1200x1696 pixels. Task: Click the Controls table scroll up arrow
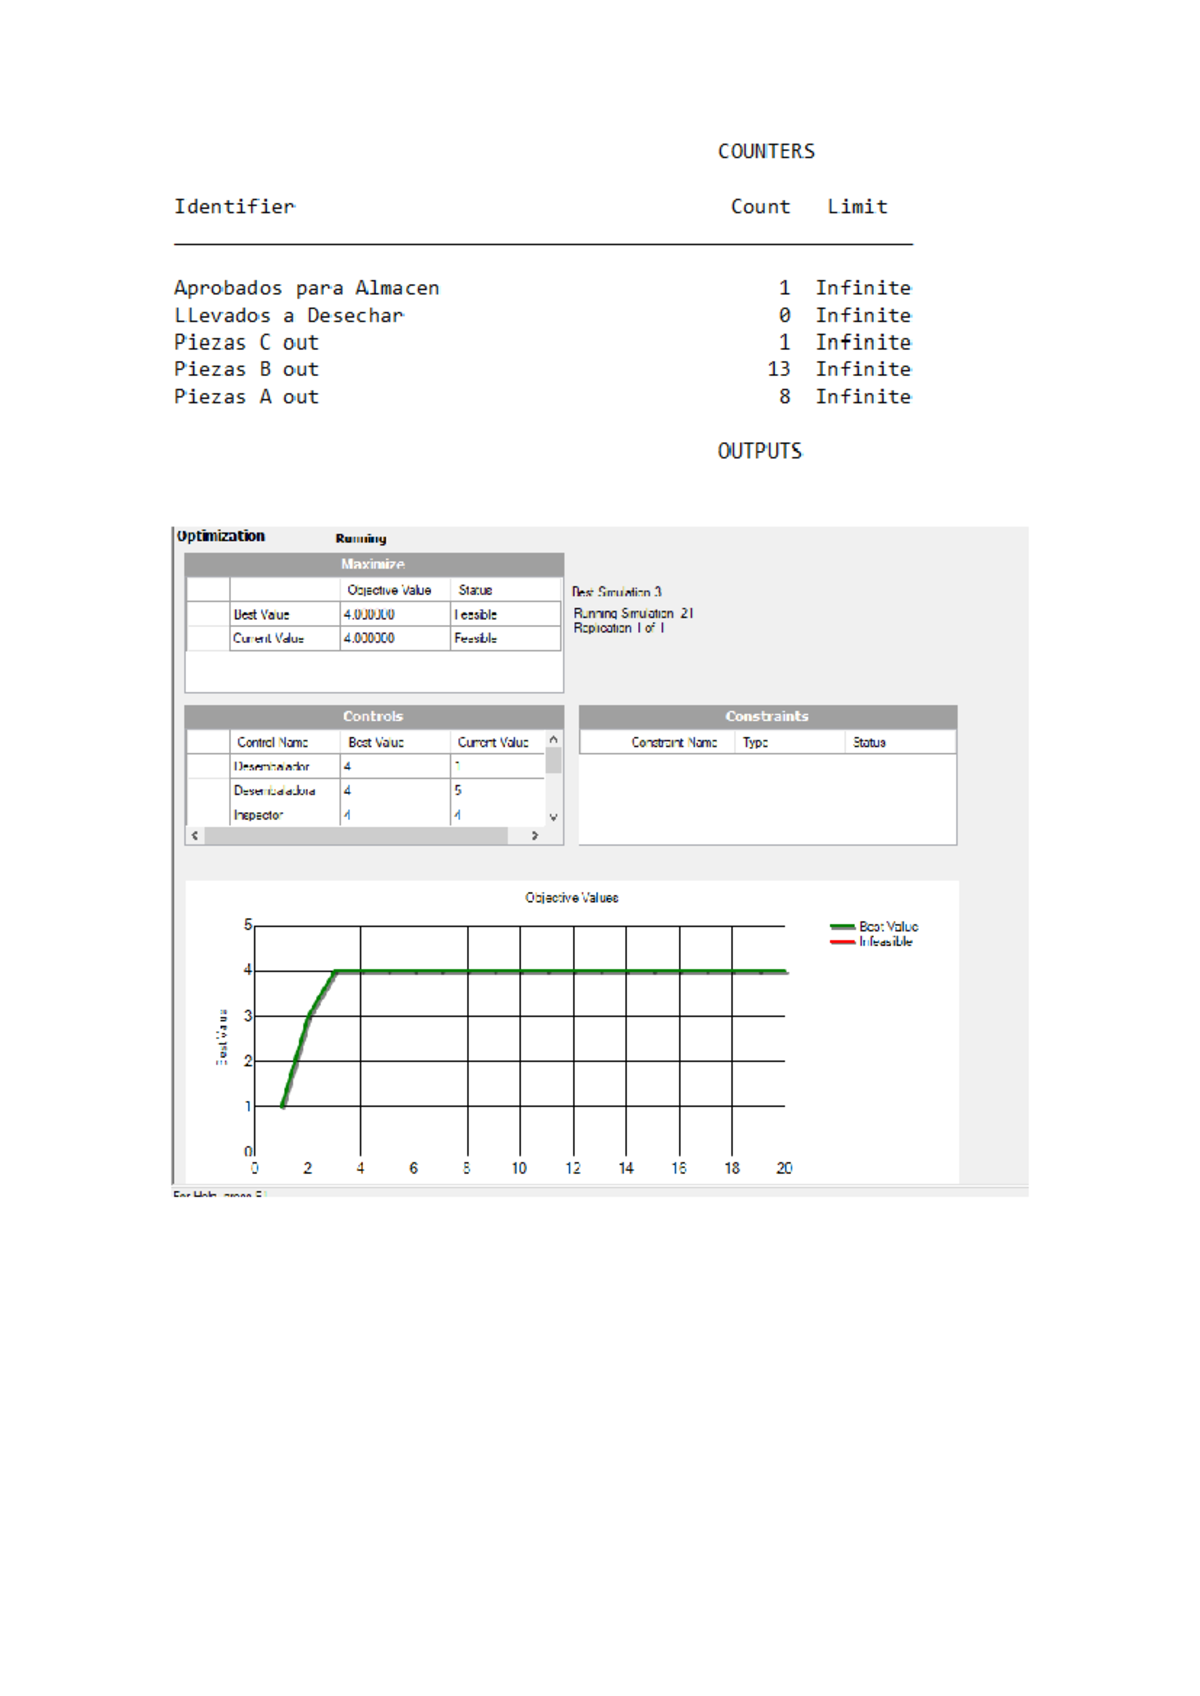pos(553,740)
